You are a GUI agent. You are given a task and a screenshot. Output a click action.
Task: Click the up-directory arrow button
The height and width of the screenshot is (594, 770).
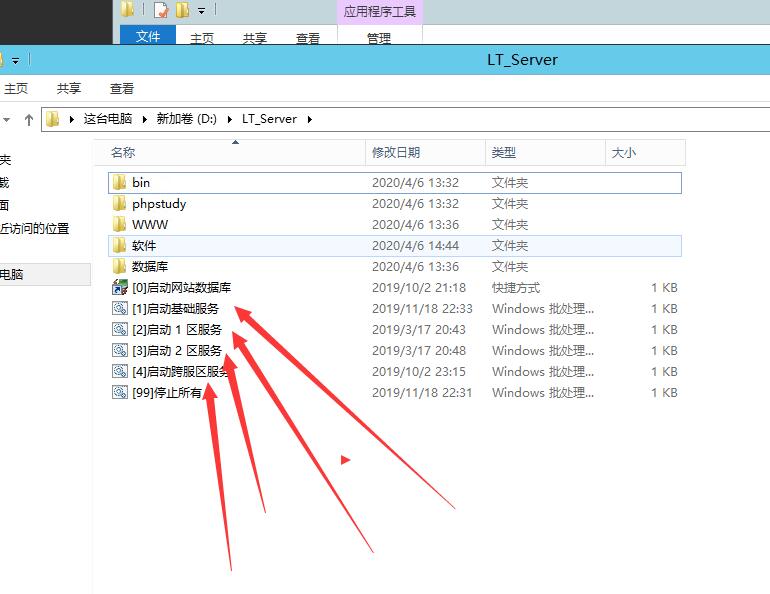[x=29, y=119]
